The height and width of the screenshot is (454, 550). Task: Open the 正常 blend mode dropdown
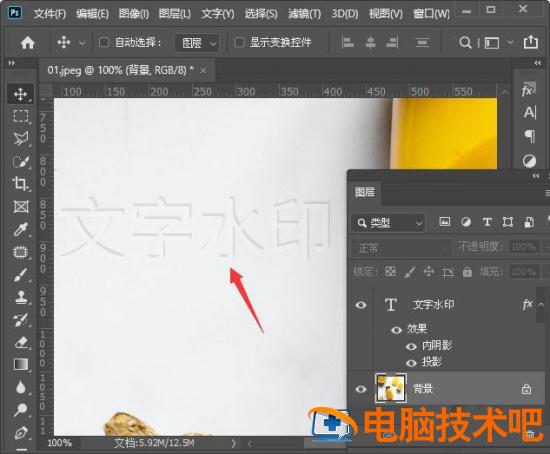[x=401, y=248]
